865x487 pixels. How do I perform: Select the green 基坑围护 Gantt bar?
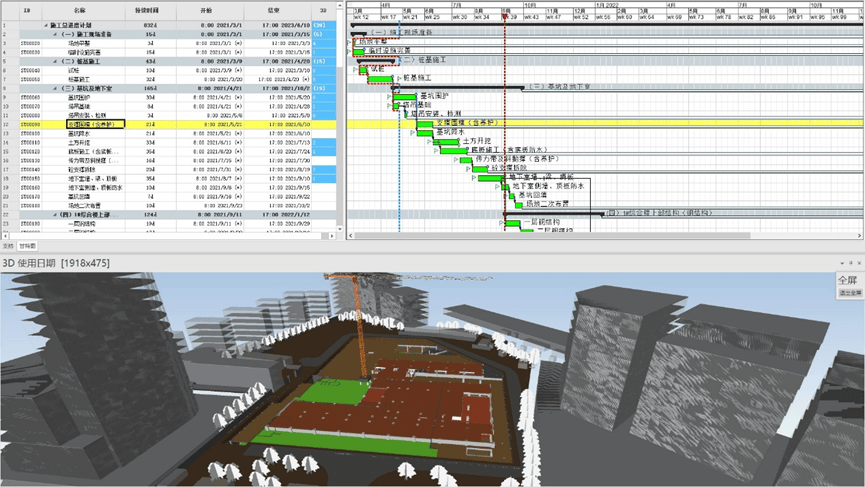coord(405,97)
